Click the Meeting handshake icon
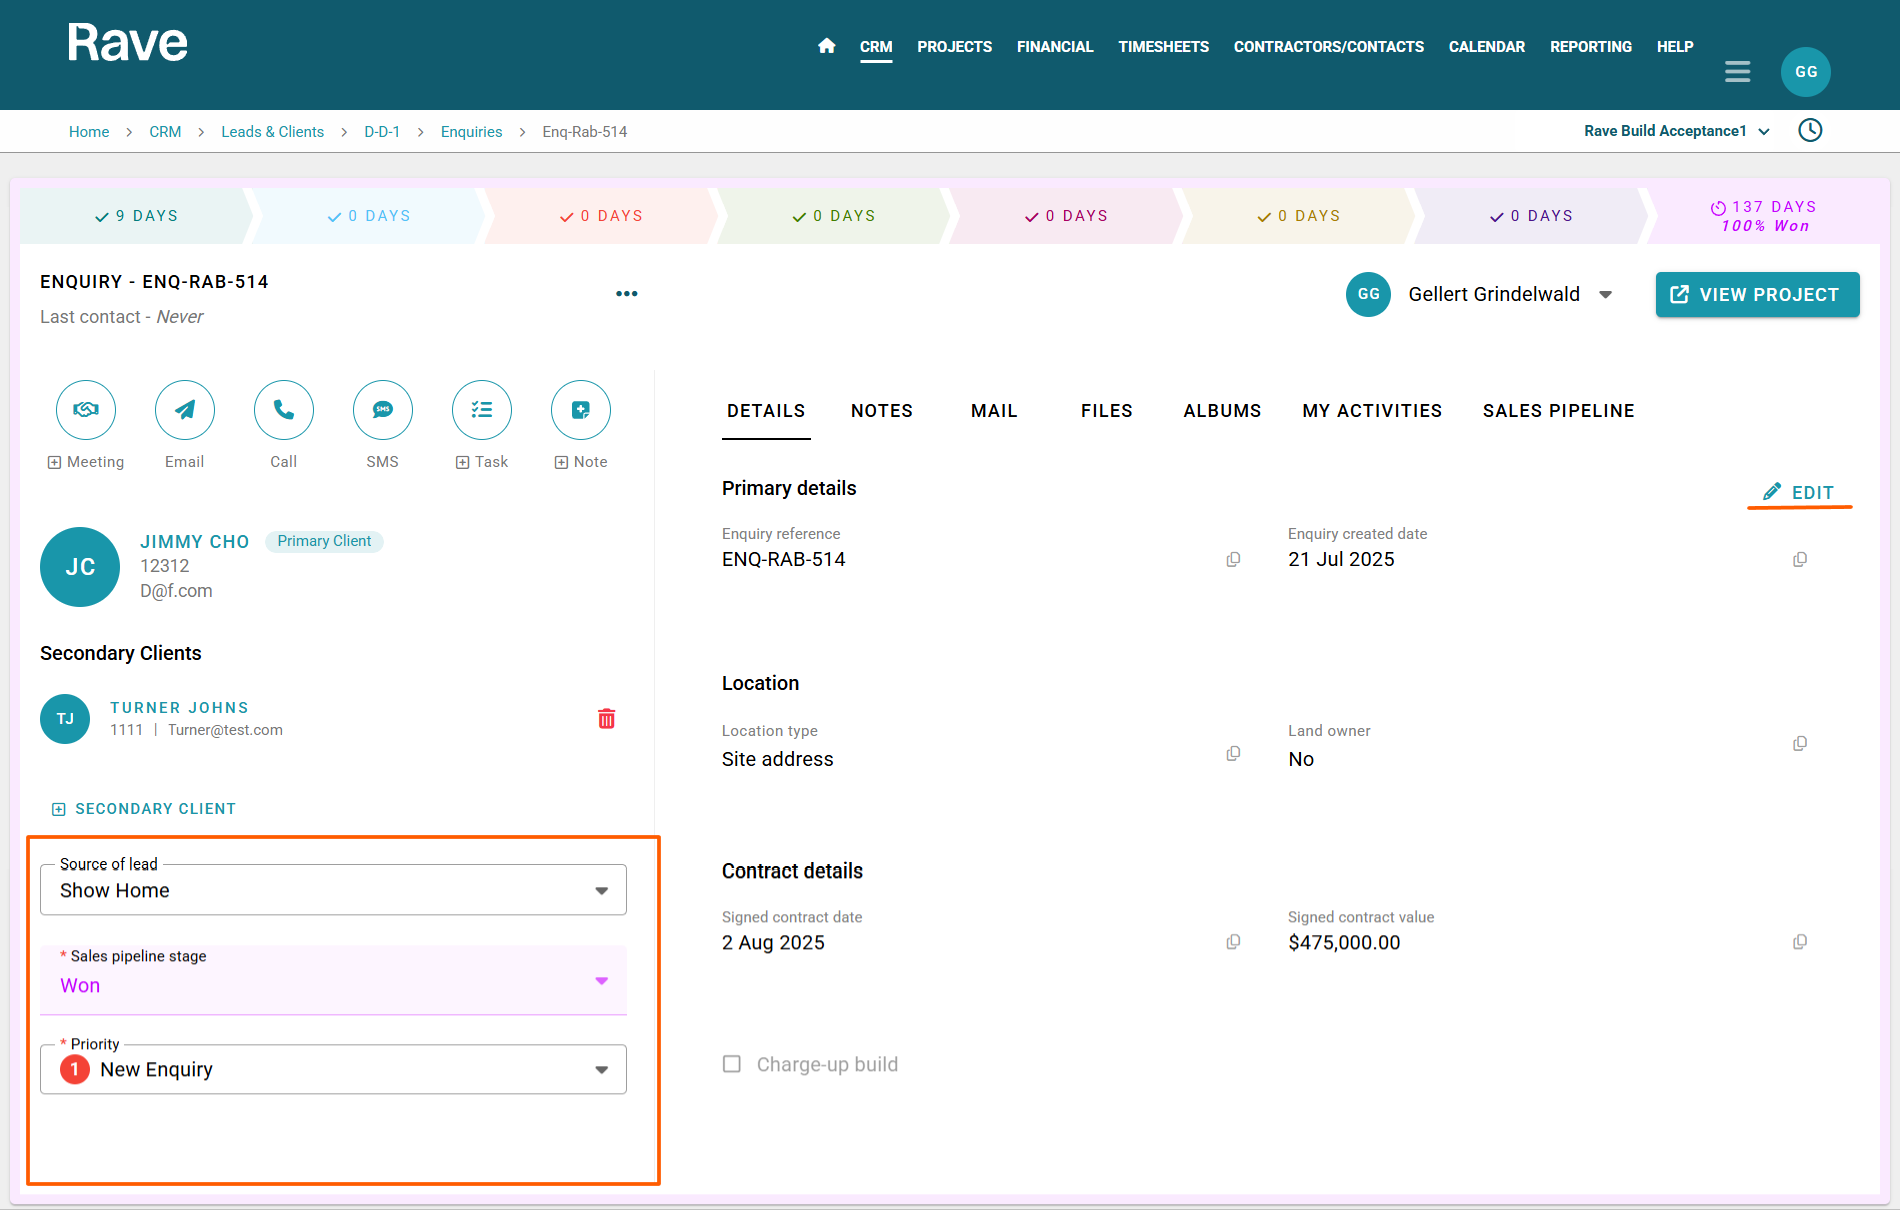Image resolution: width=1900 pixels, height=1210 pixels. (86, 410)
